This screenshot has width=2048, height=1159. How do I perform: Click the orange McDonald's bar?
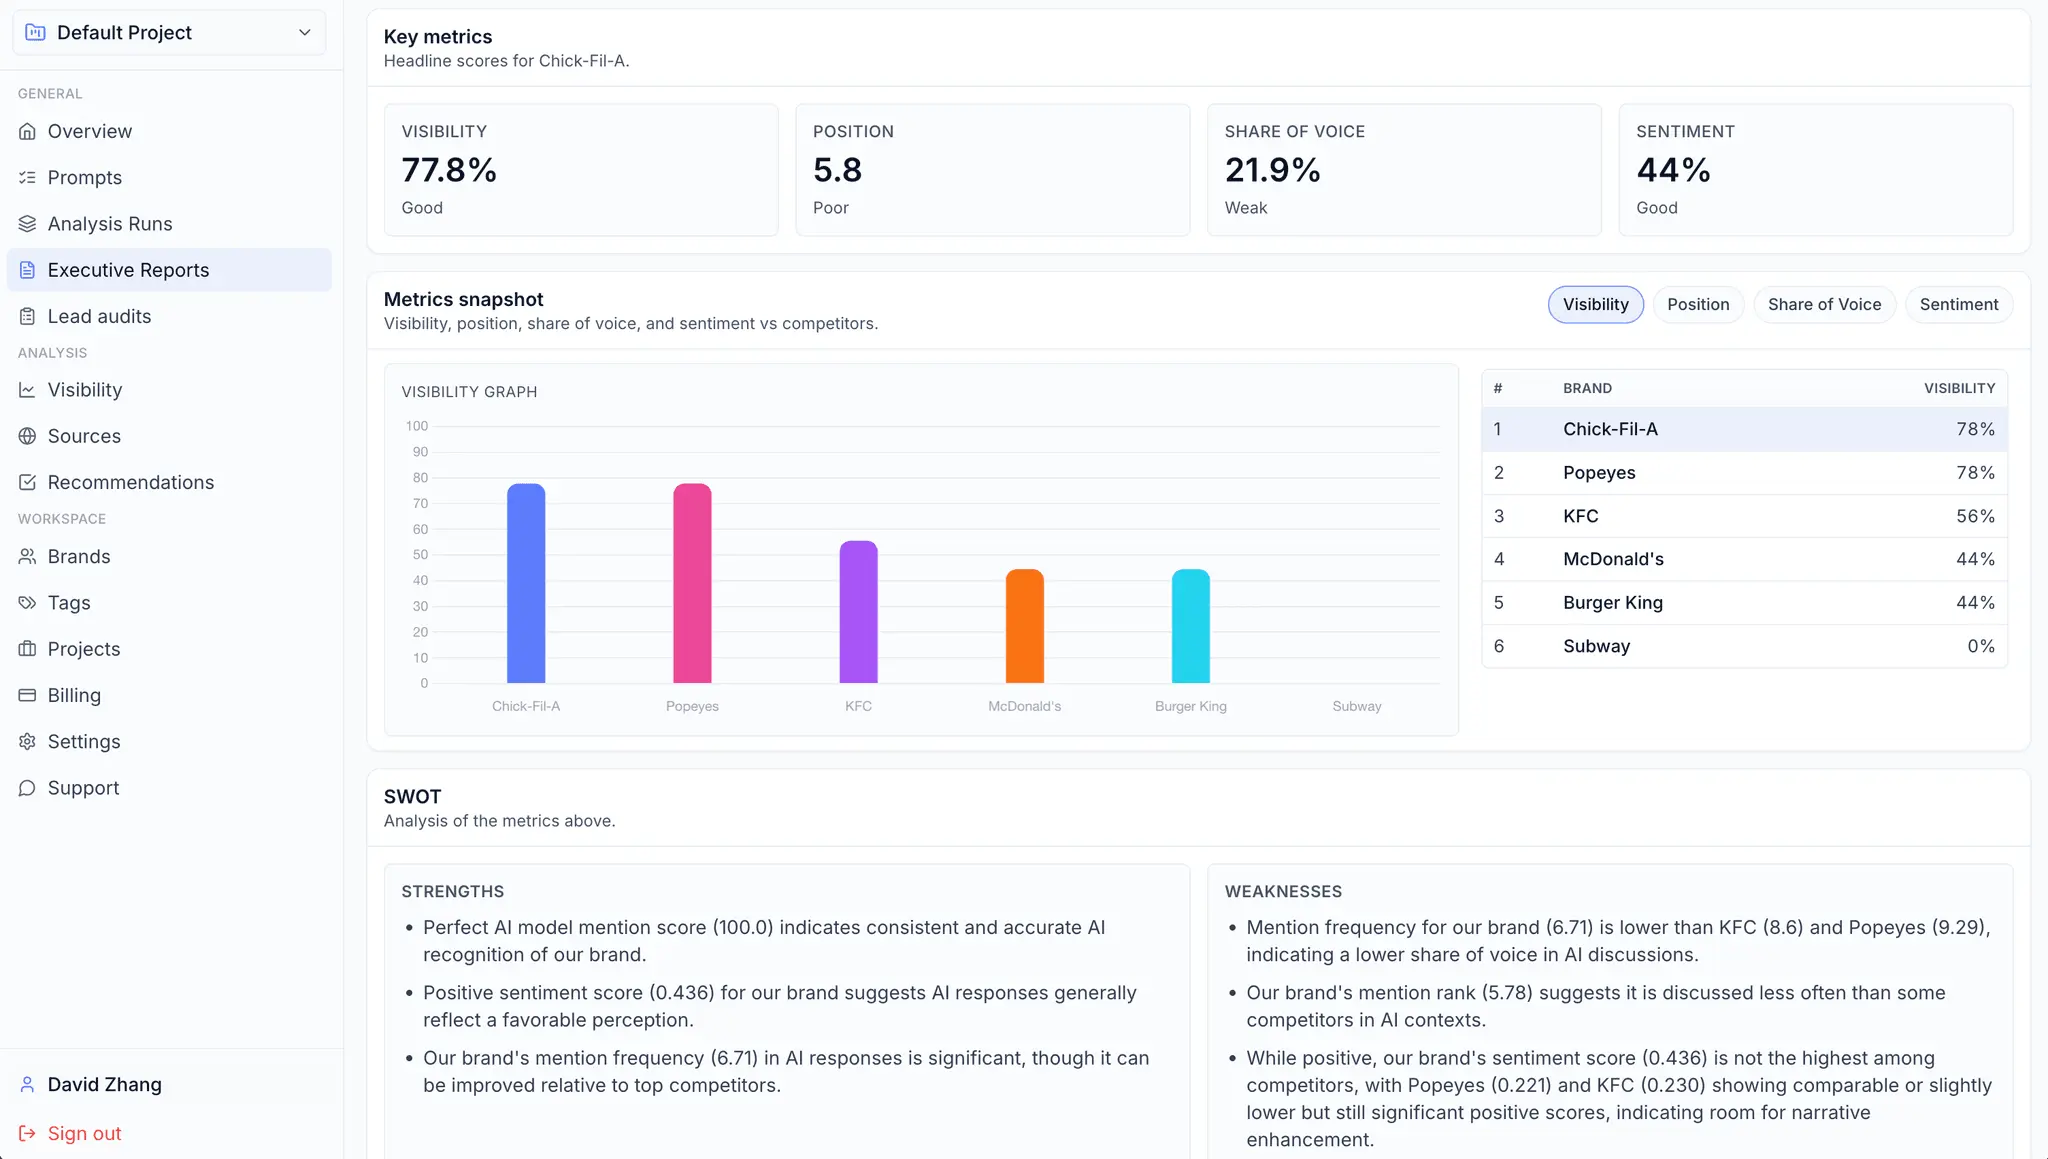click(1024, 626)
